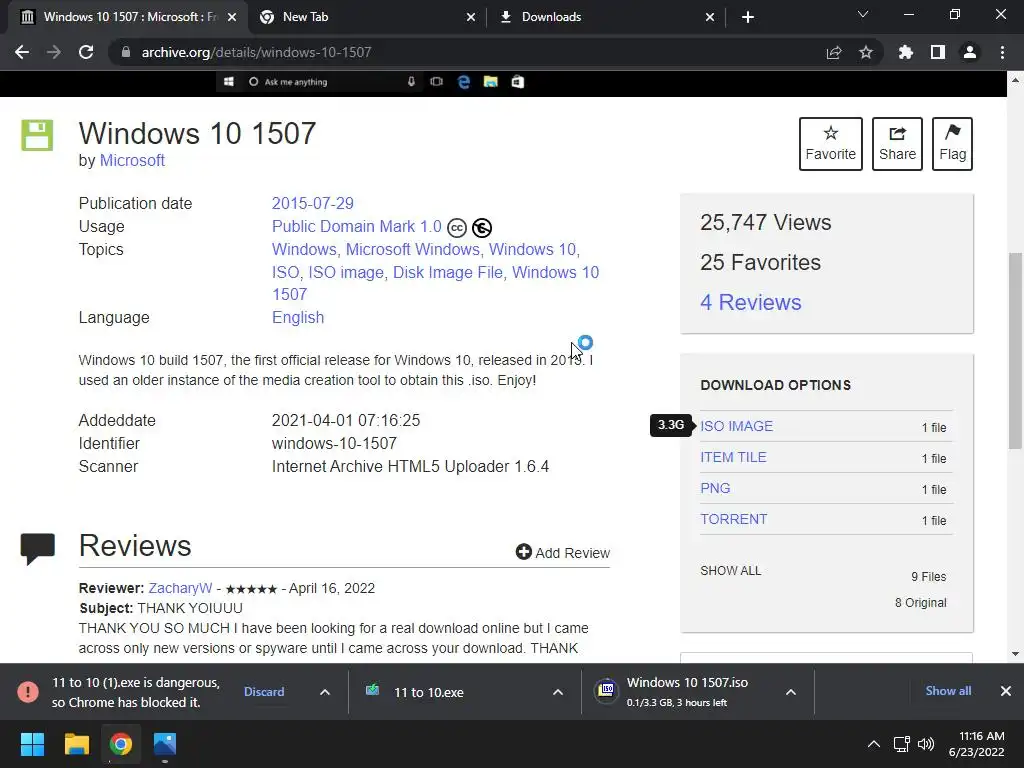Open File Explorer from taskbar

[x=76, y=744]
